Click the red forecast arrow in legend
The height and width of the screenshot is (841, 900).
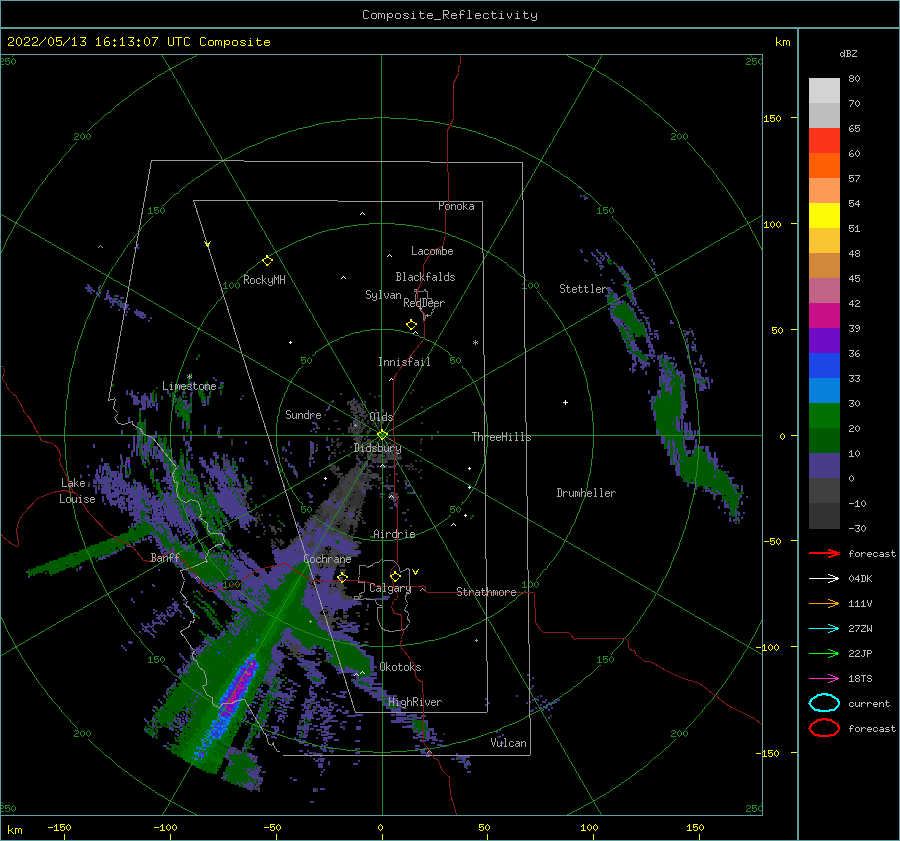(x=824, y=553)
